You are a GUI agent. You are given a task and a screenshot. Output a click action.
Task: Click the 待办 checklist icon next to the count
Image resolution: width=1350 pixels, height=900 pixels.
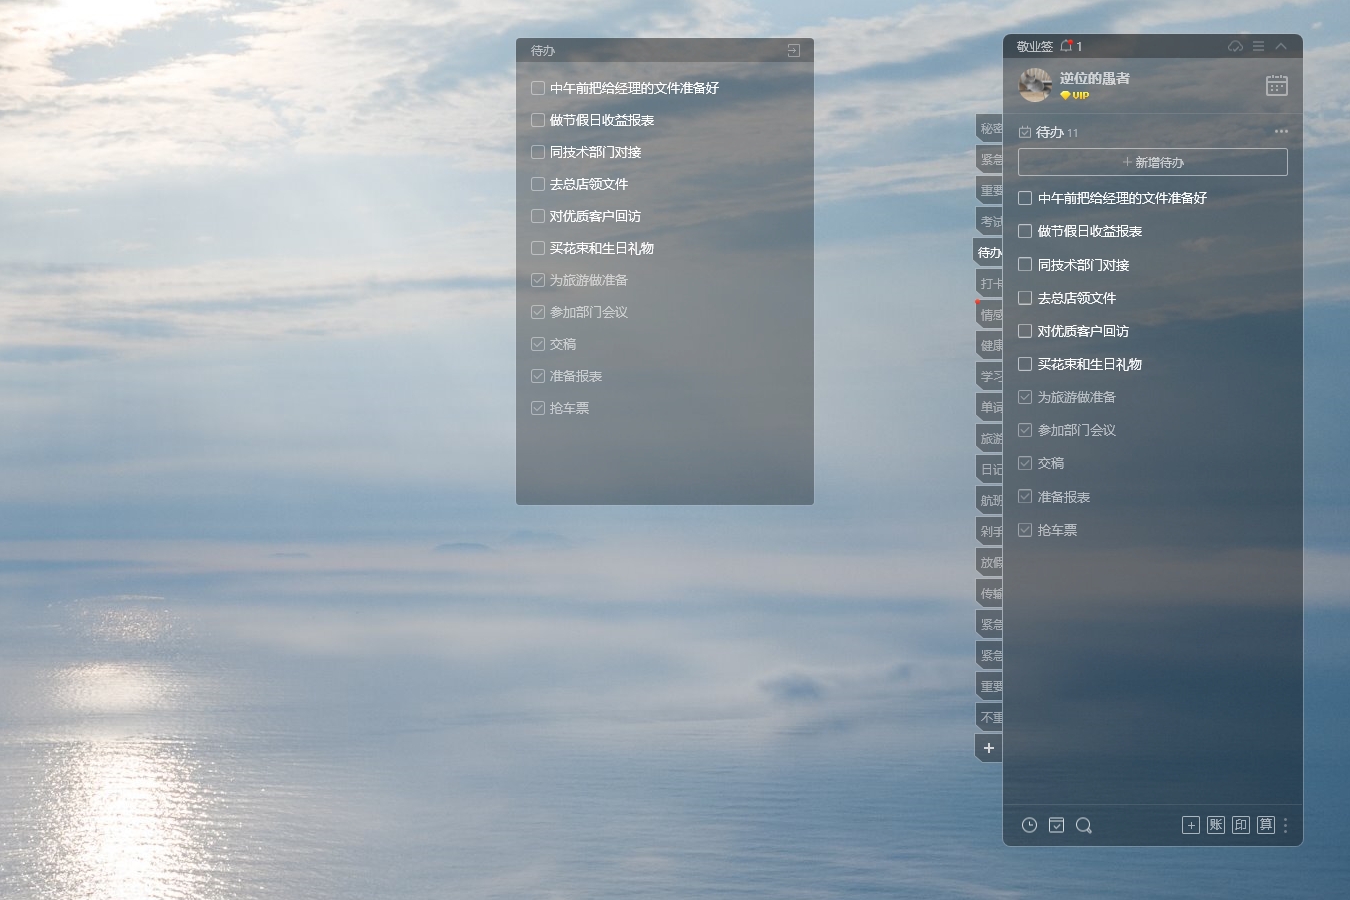click(1025, 132)
